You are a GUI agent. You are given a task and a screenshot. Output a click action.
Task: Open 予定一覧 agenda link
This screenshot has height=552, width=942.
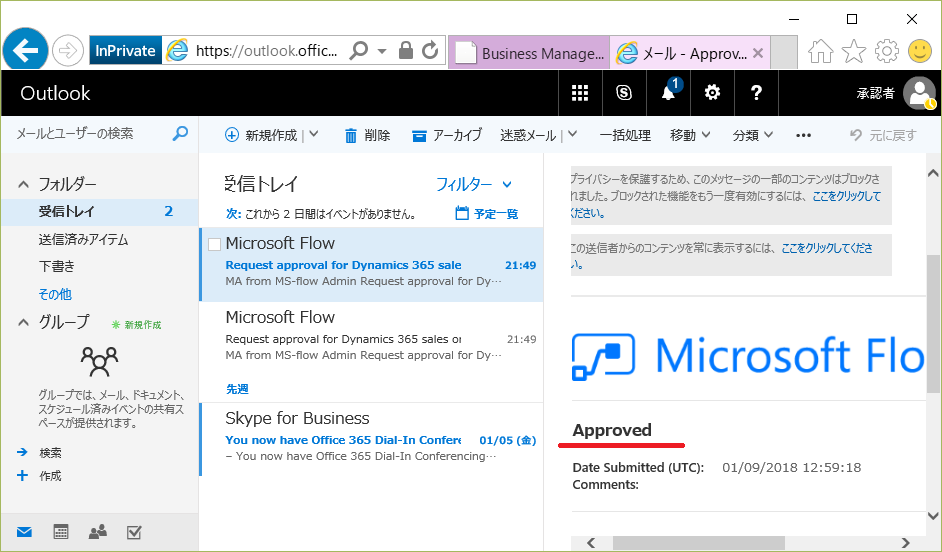tap(487, 213)
